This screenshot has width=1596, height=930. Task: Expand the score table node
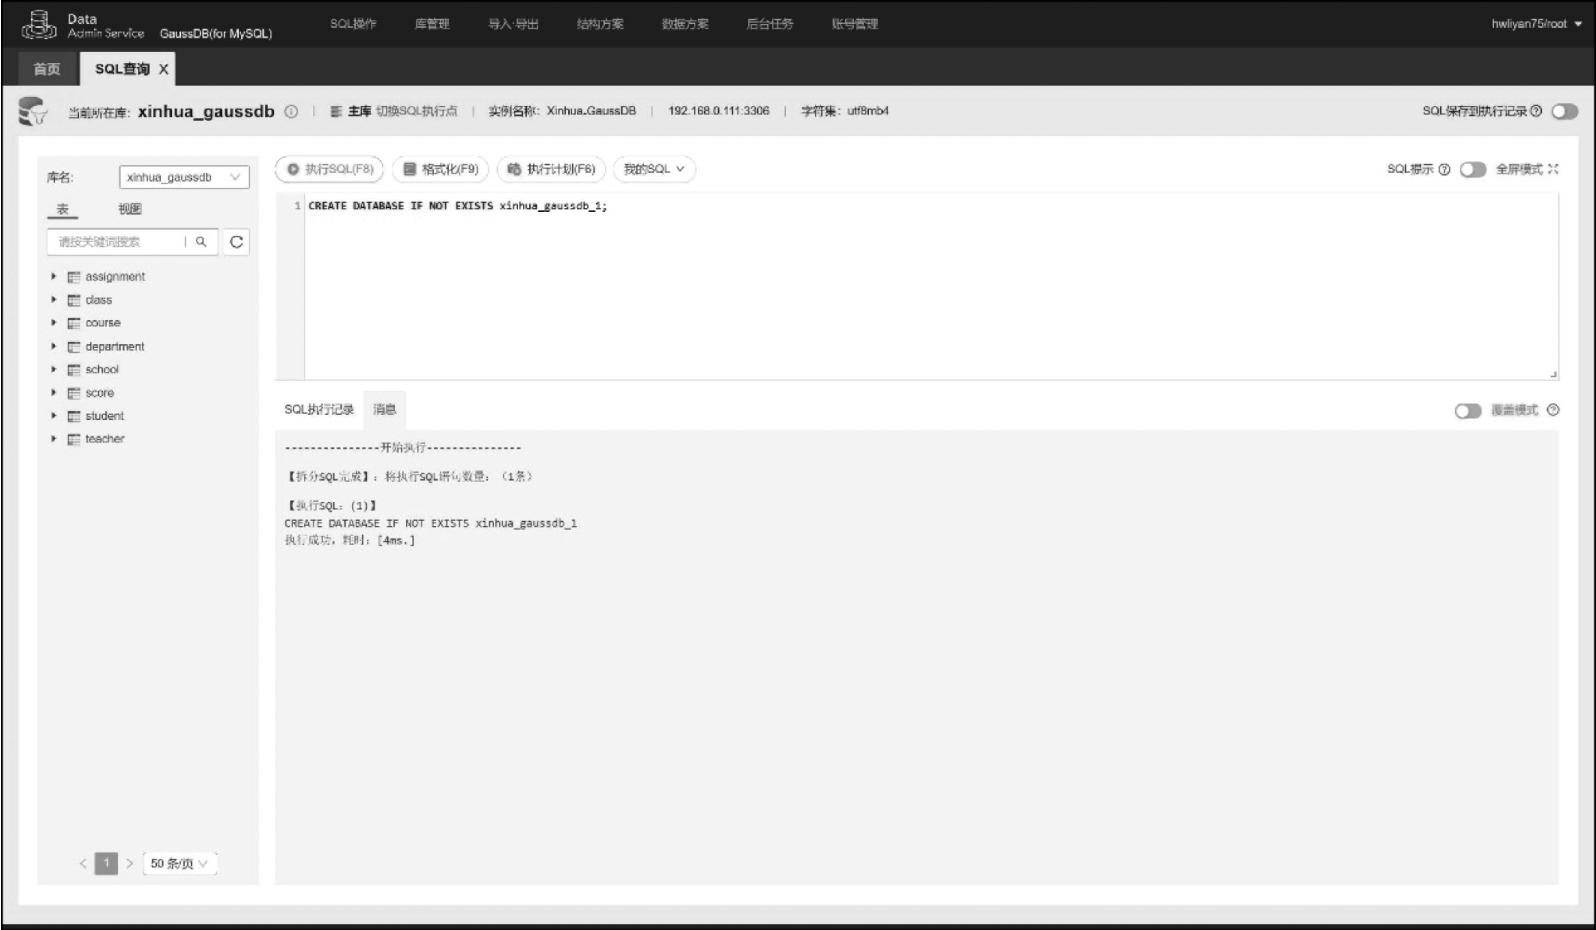(x=54, y=392)
